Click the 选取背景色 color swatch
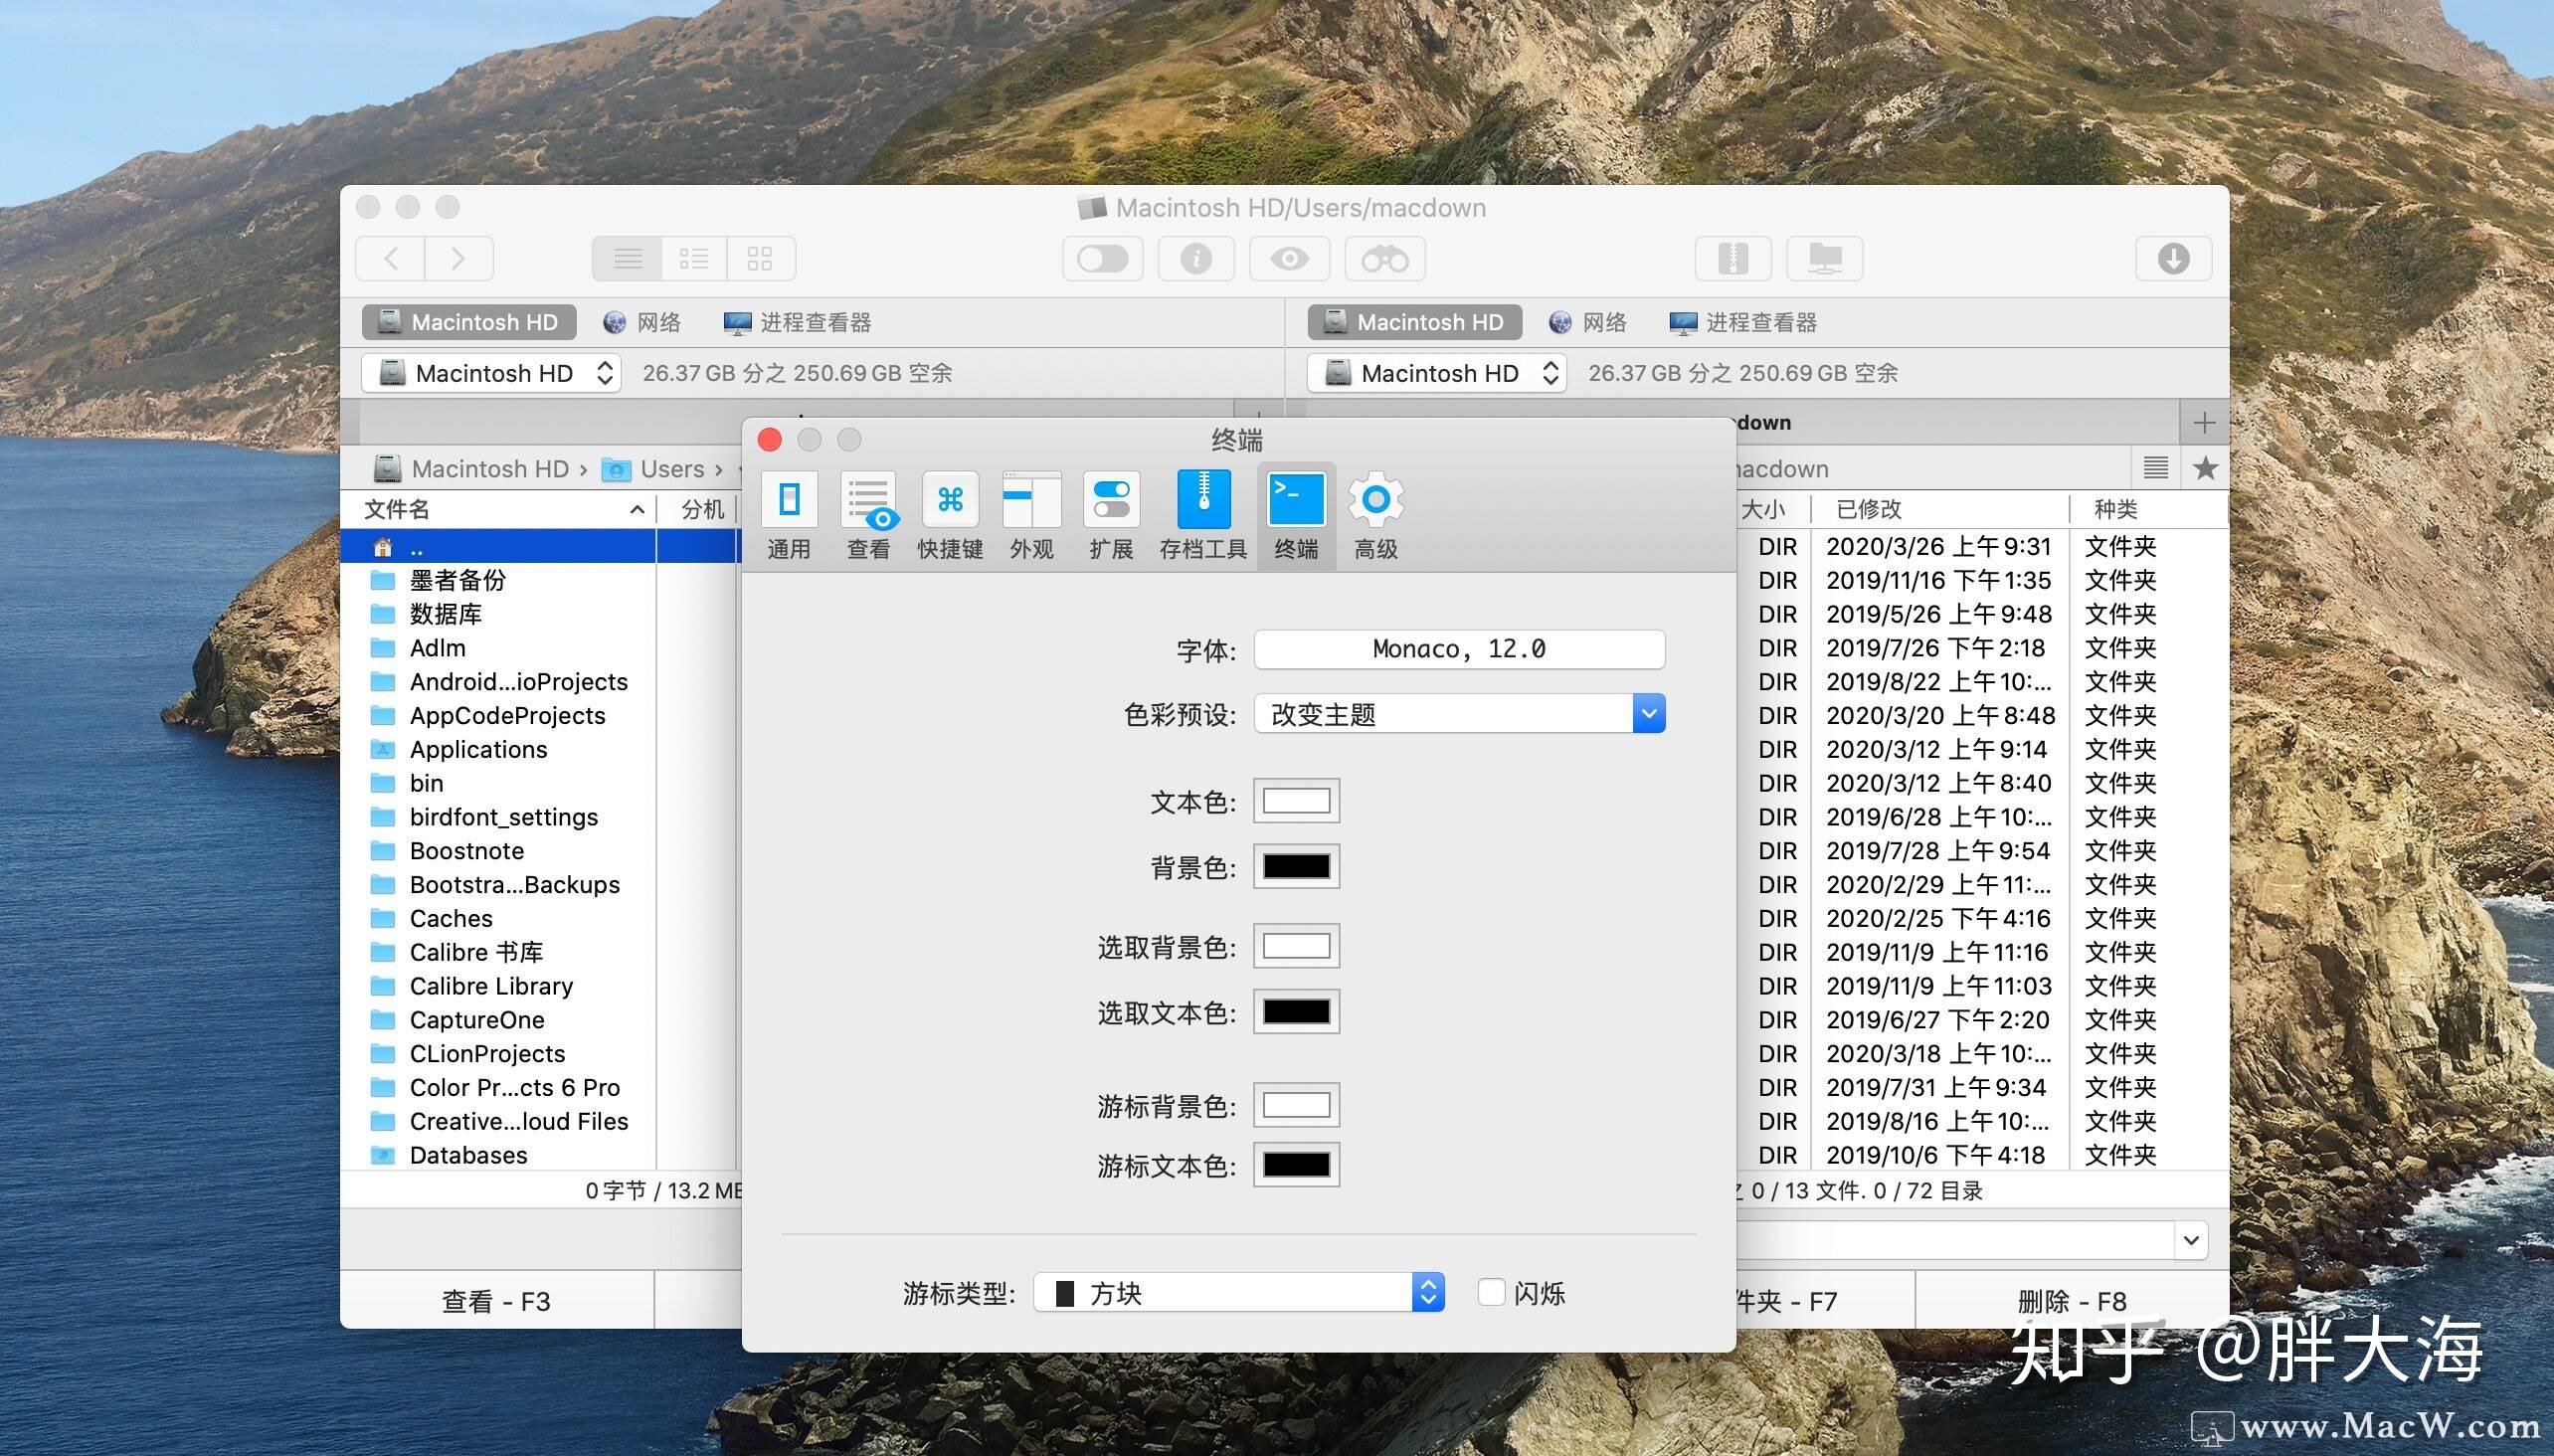 coord(1296,946)
